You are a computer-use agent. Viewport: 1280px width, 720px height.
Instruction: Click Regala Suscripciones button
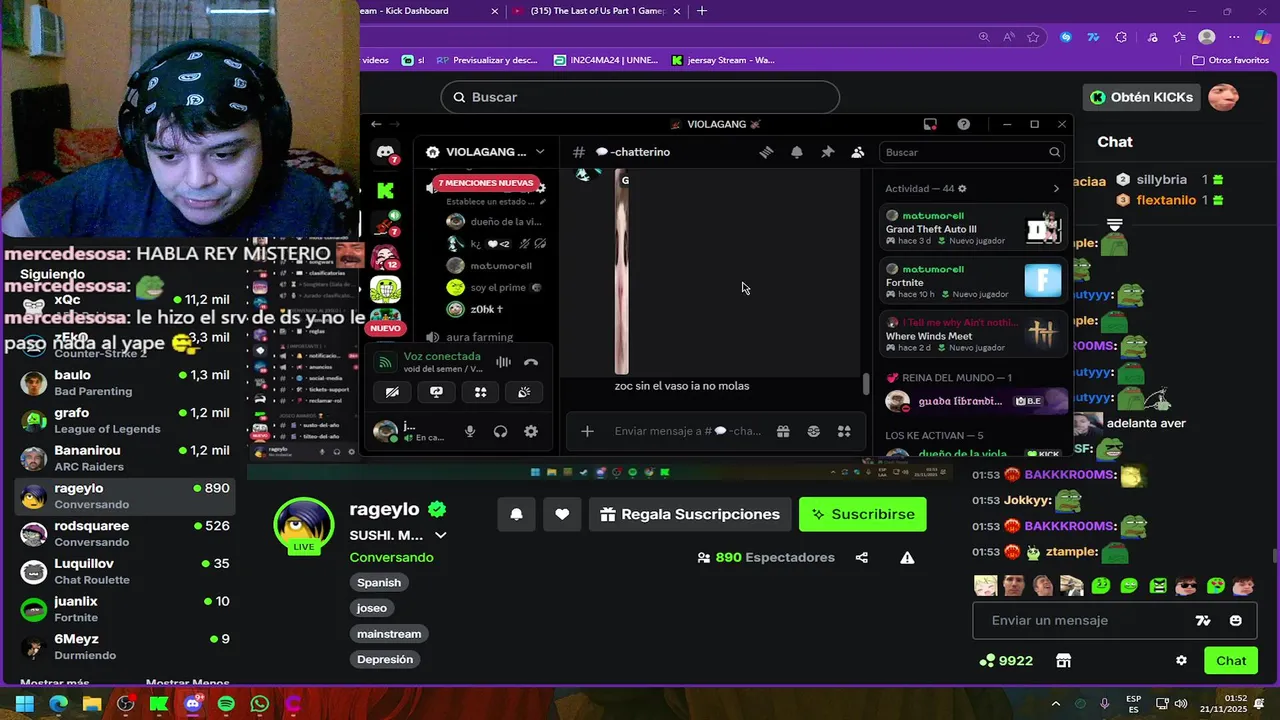pos(690,514)
